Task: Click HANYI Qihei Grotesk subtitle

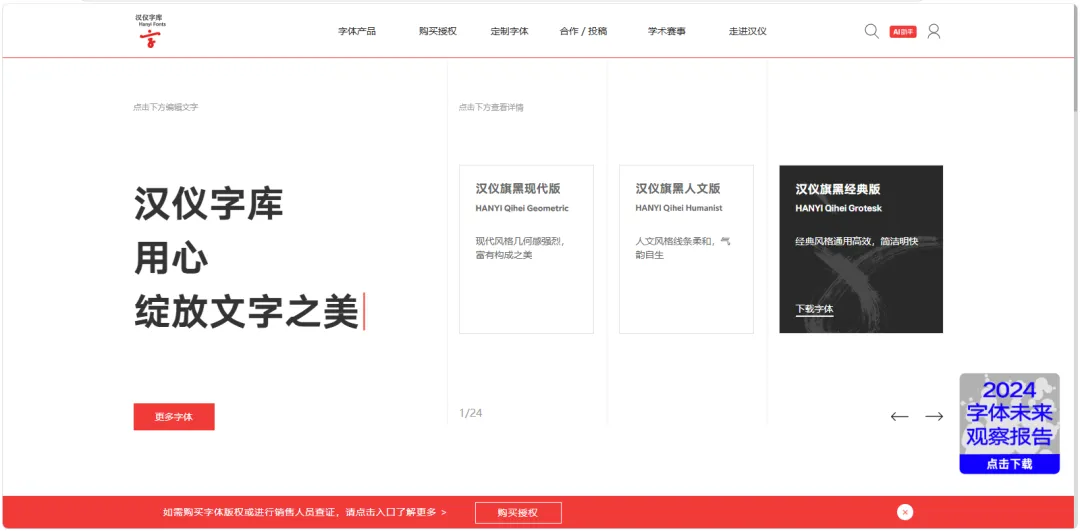Action: pos(839,208)
